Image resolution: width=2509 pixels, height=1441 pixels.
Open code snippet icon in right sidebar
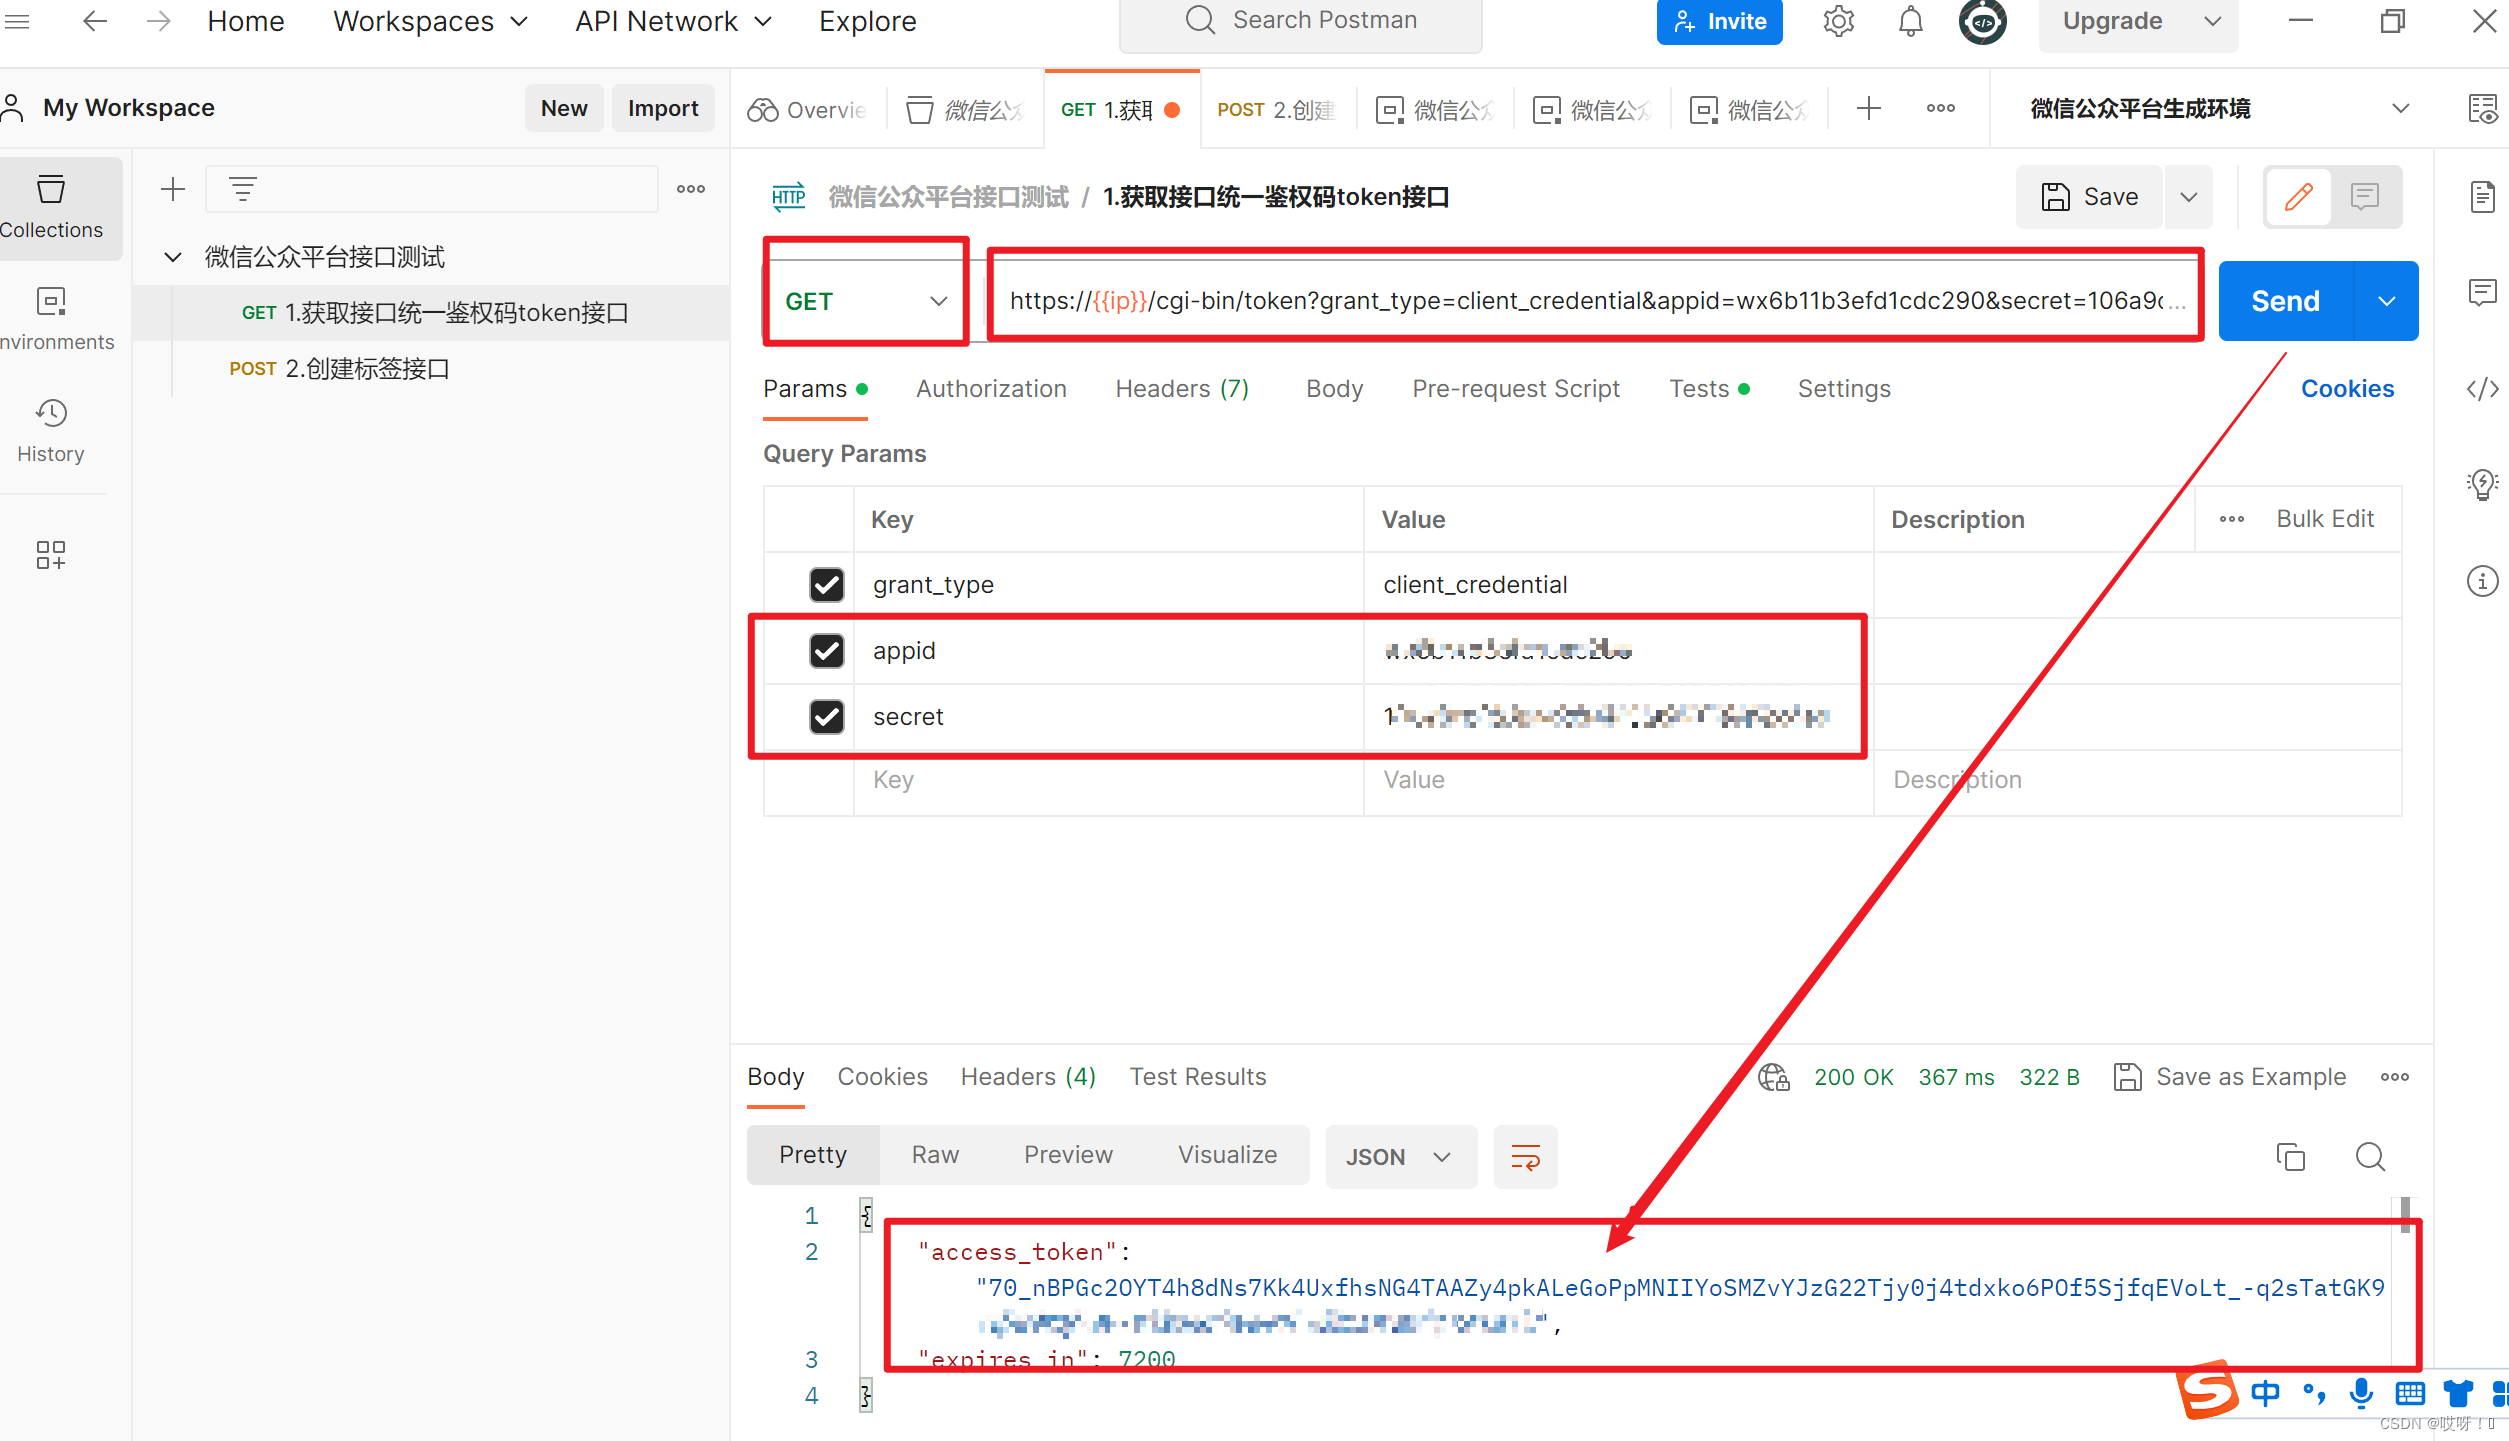[x=2482, y=388]
